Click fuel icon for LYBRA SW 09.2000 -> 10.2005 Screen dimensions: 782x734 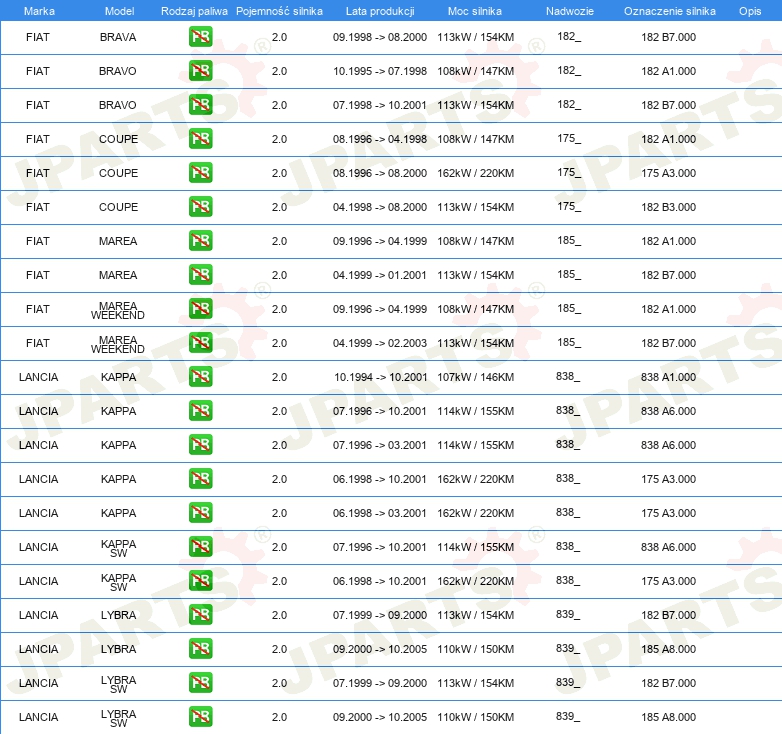(x=200, y=717)
